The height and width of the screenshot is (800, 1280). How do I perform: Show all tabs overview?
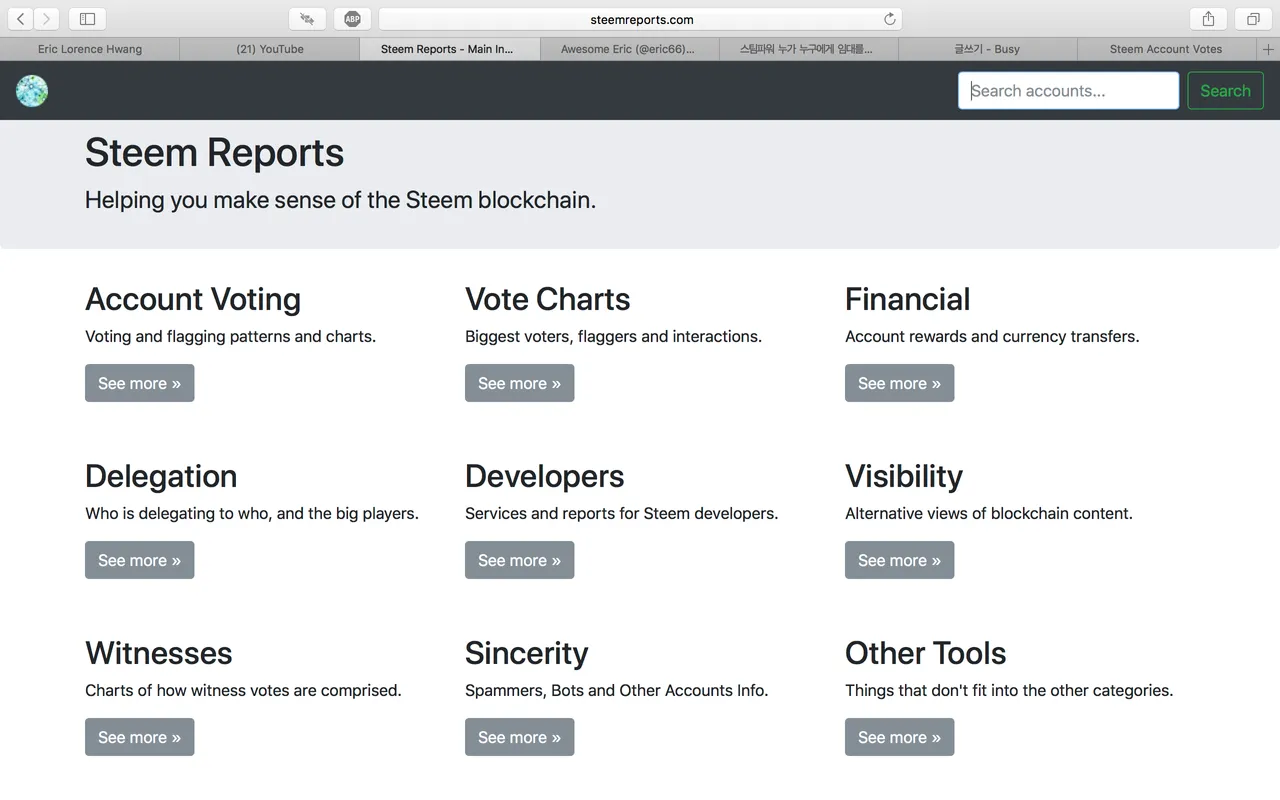tap(1253, 19)
